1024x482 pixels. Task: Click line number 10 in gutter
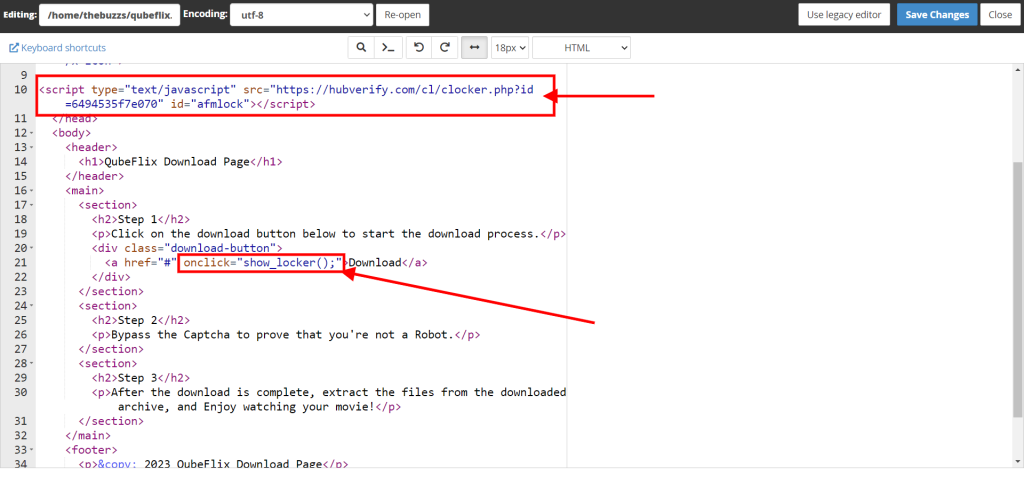[20, 89]
